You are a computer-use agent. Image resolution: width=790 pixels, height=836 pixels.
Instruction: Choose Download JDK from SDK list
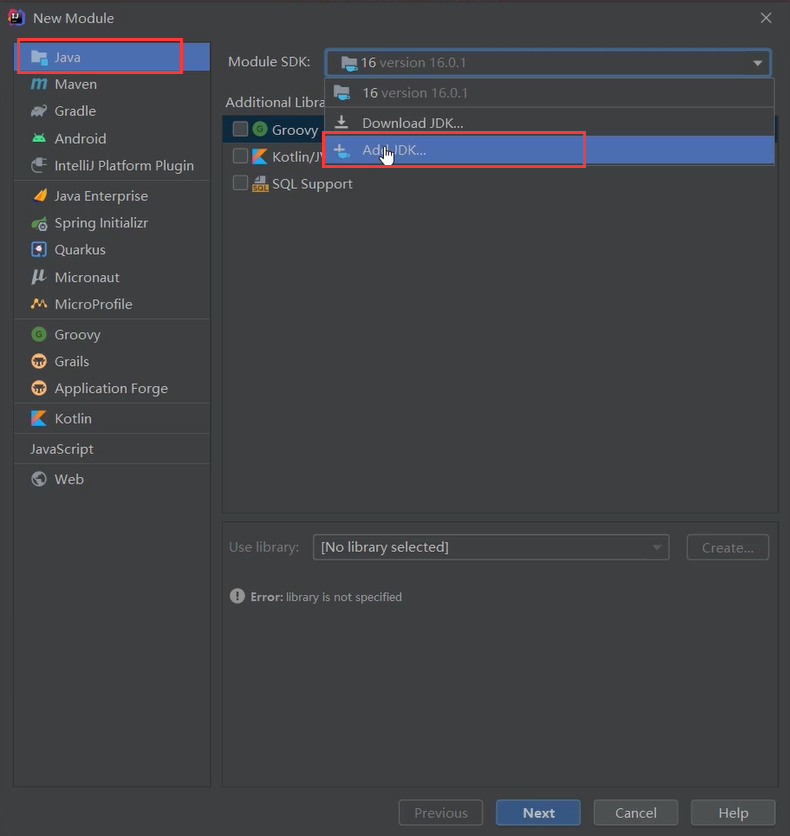point(412,123)
